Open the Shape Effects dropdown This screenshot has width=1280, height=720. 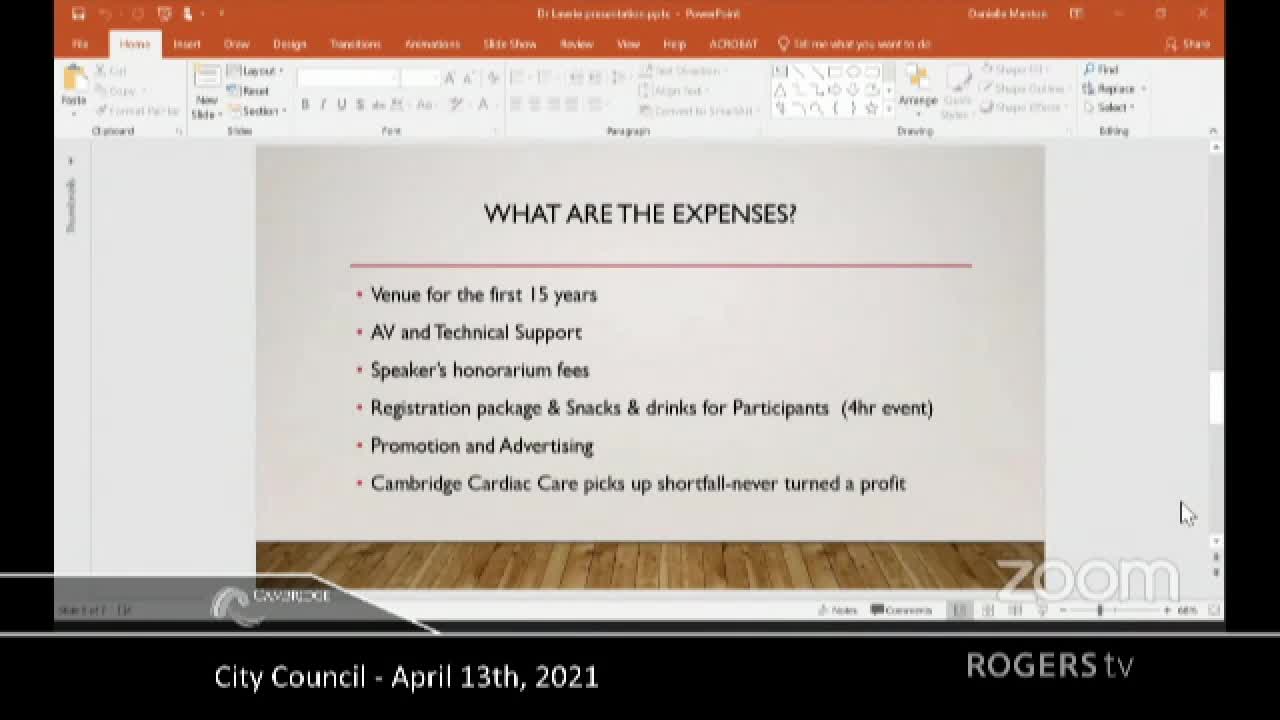tap(1022, 108)
